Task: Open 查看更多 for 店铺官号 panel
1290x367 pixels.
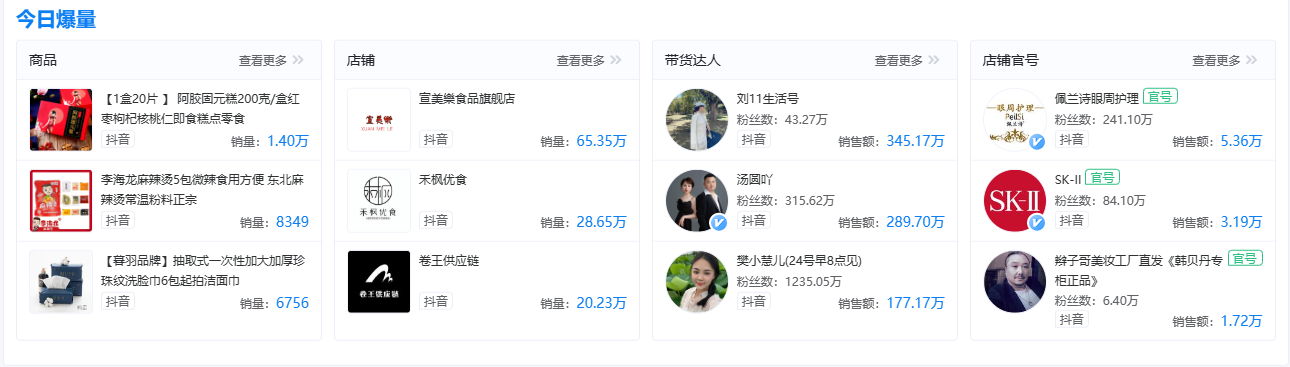Action: click(x=1224, y=60)
